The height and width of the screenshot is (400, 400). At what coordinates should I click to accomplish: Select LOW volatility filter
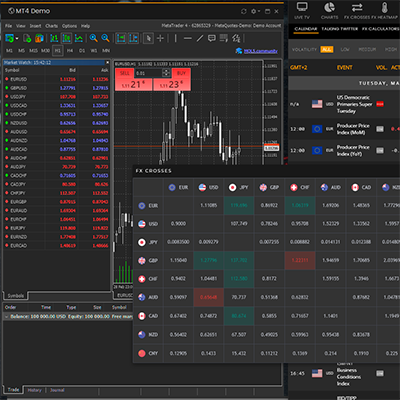(x=345, y=49)
